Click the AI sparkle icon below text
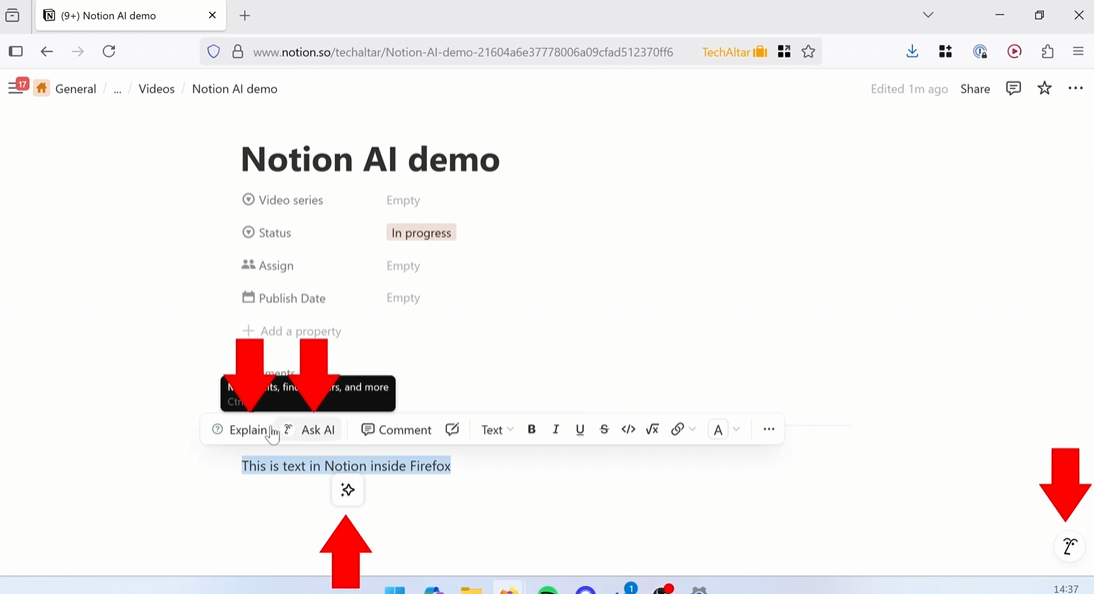This screenshot has width=1094, height=594. (x=348, y=490)
